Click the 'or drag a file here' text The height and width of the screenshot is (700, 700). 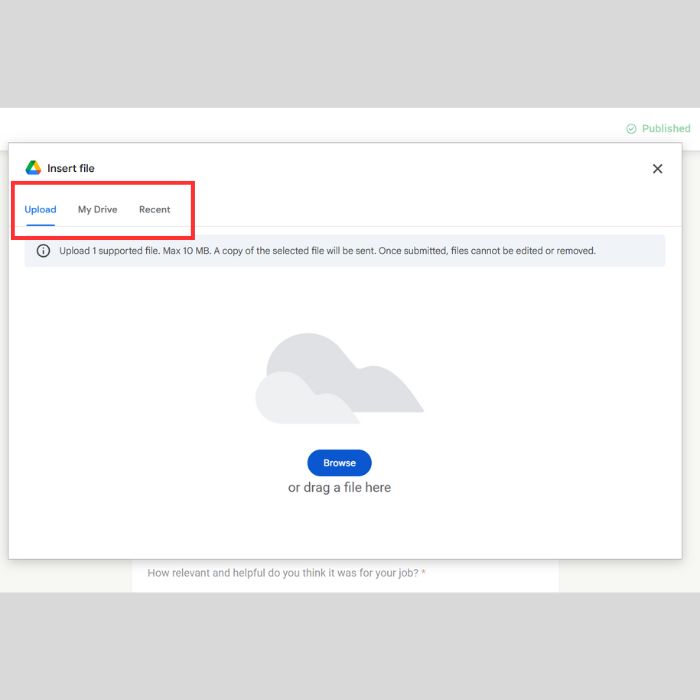pyautogui.click(x=339, y=488)
